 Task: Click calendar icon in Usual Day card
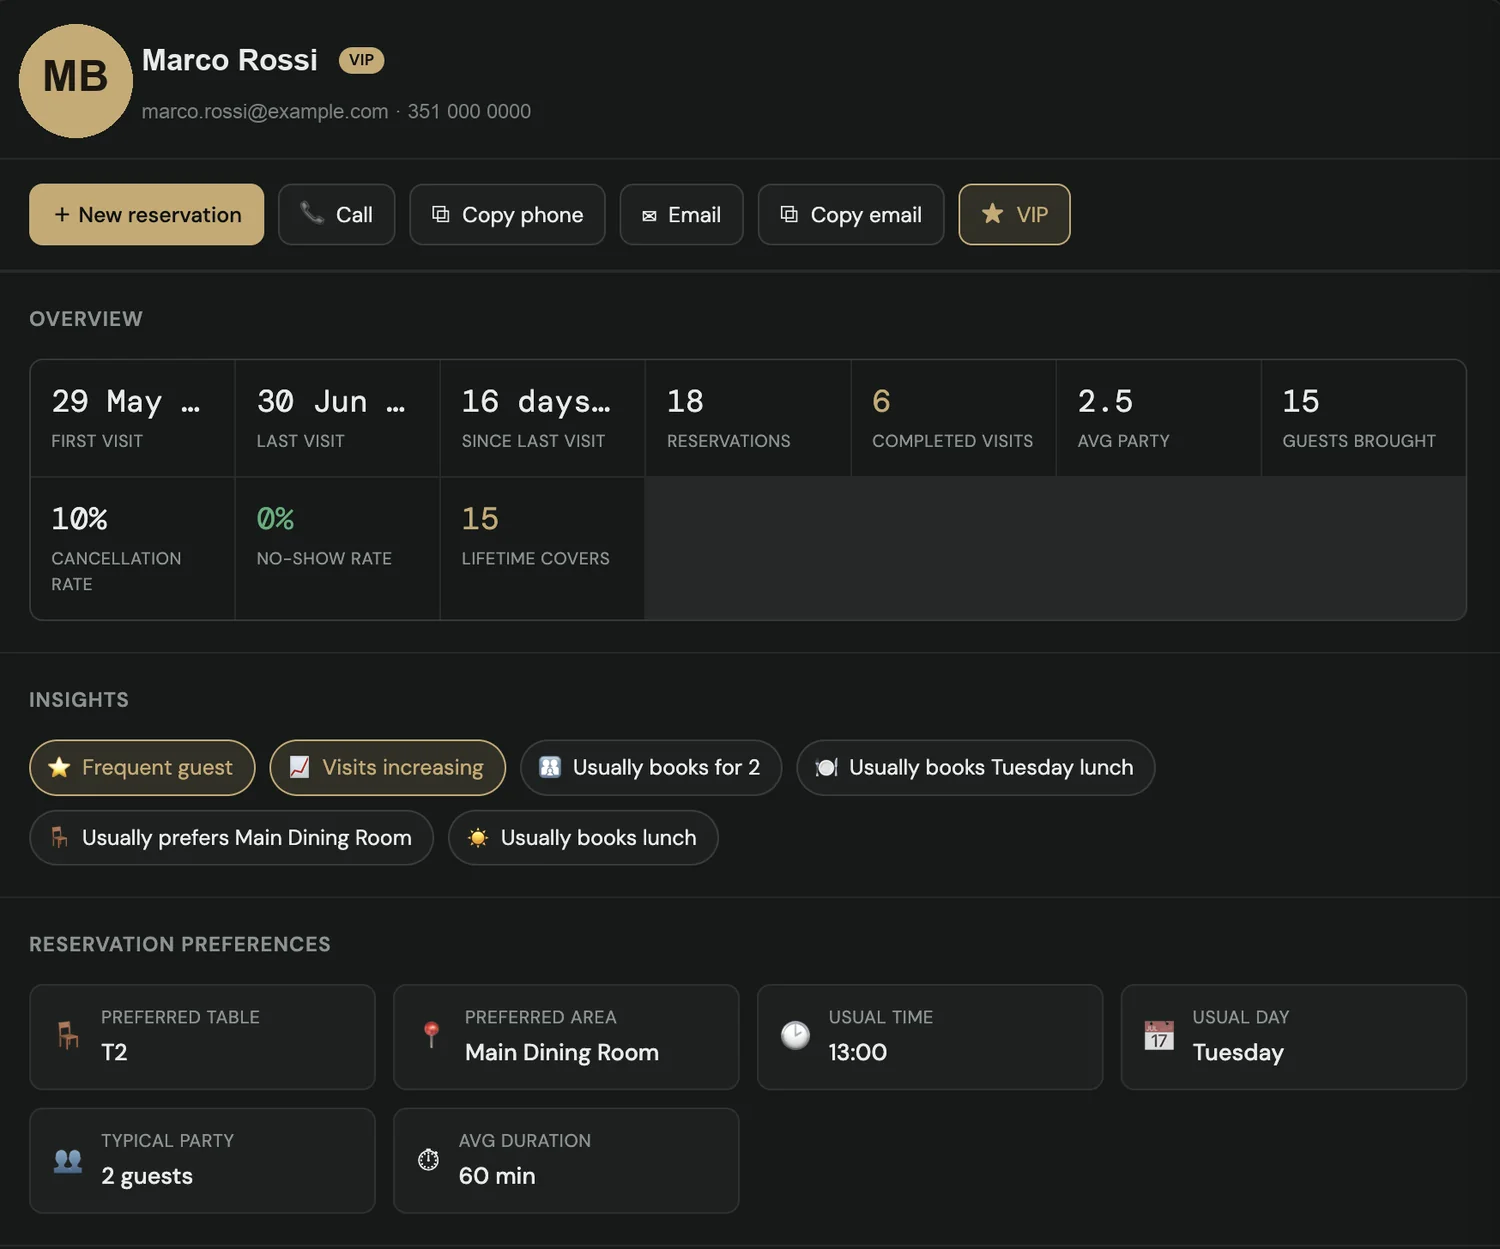(1159, 1035)
